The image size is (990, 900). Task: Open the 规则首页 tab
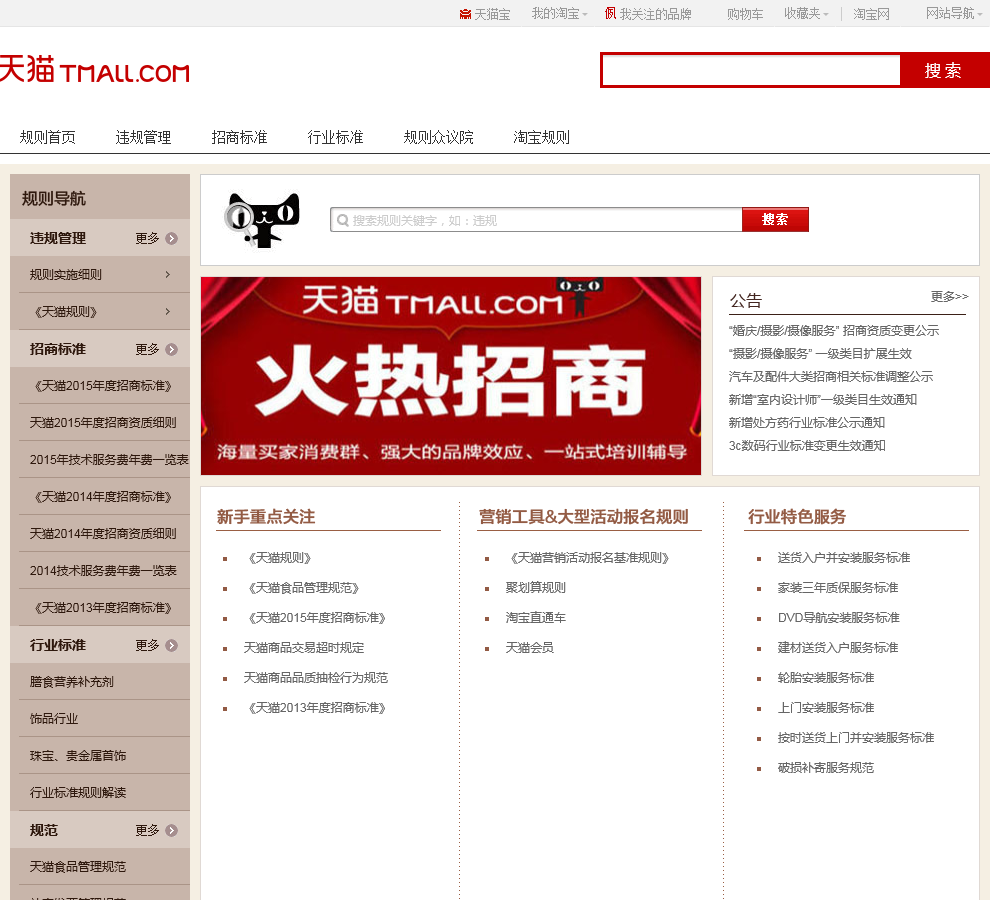[47, 137]
